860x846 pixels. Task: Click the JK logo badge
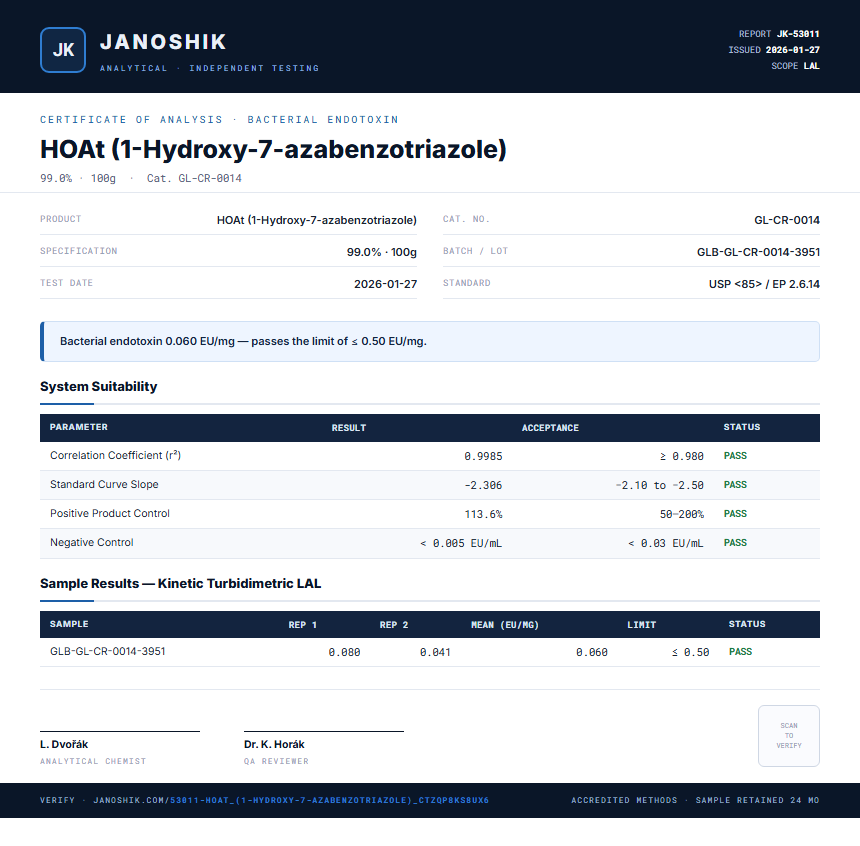63,50
